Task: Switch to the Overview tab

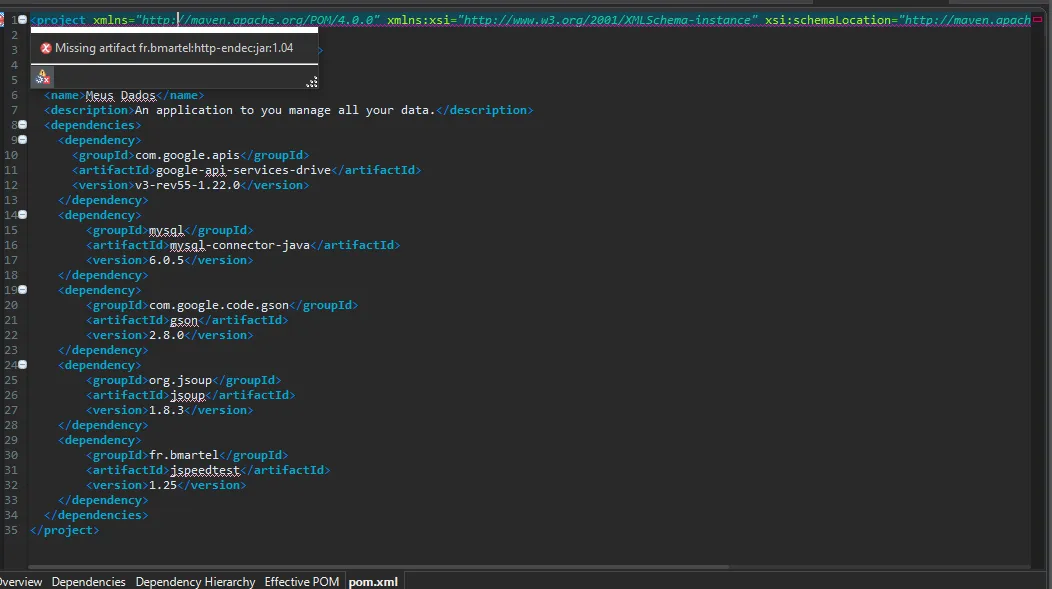Action: click(x=20, y=581)
